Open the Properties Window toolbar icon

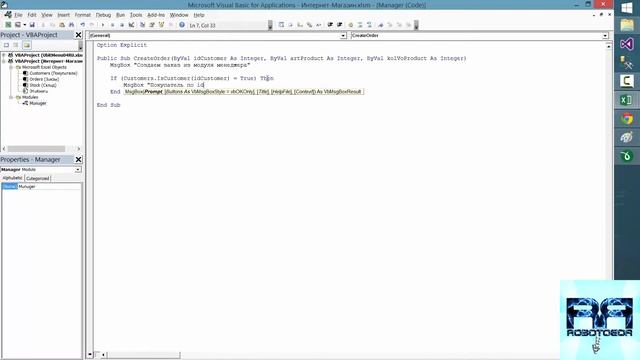pos(152,25)
